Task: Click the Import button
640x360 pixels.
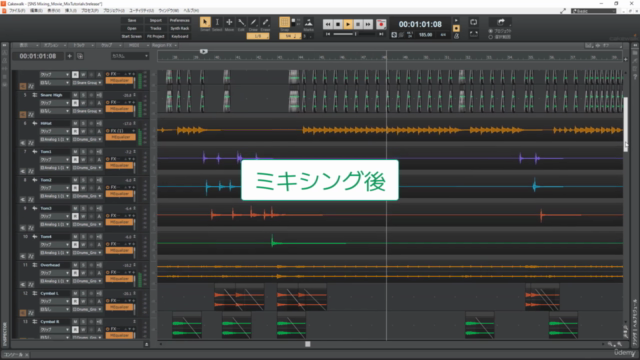Action: coord(156,20)
